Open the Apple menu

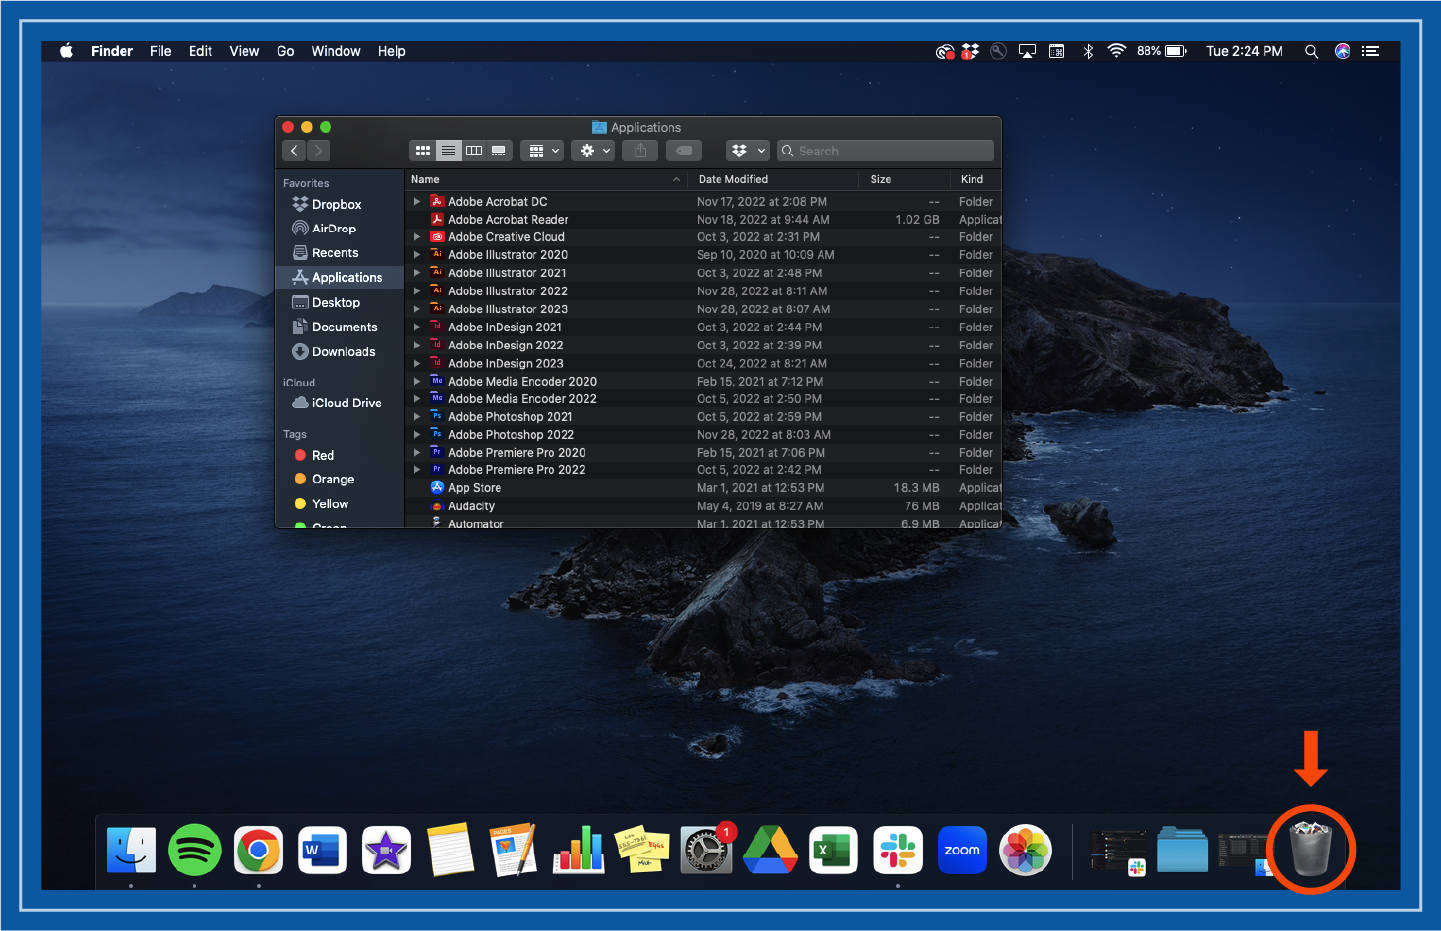67,51
